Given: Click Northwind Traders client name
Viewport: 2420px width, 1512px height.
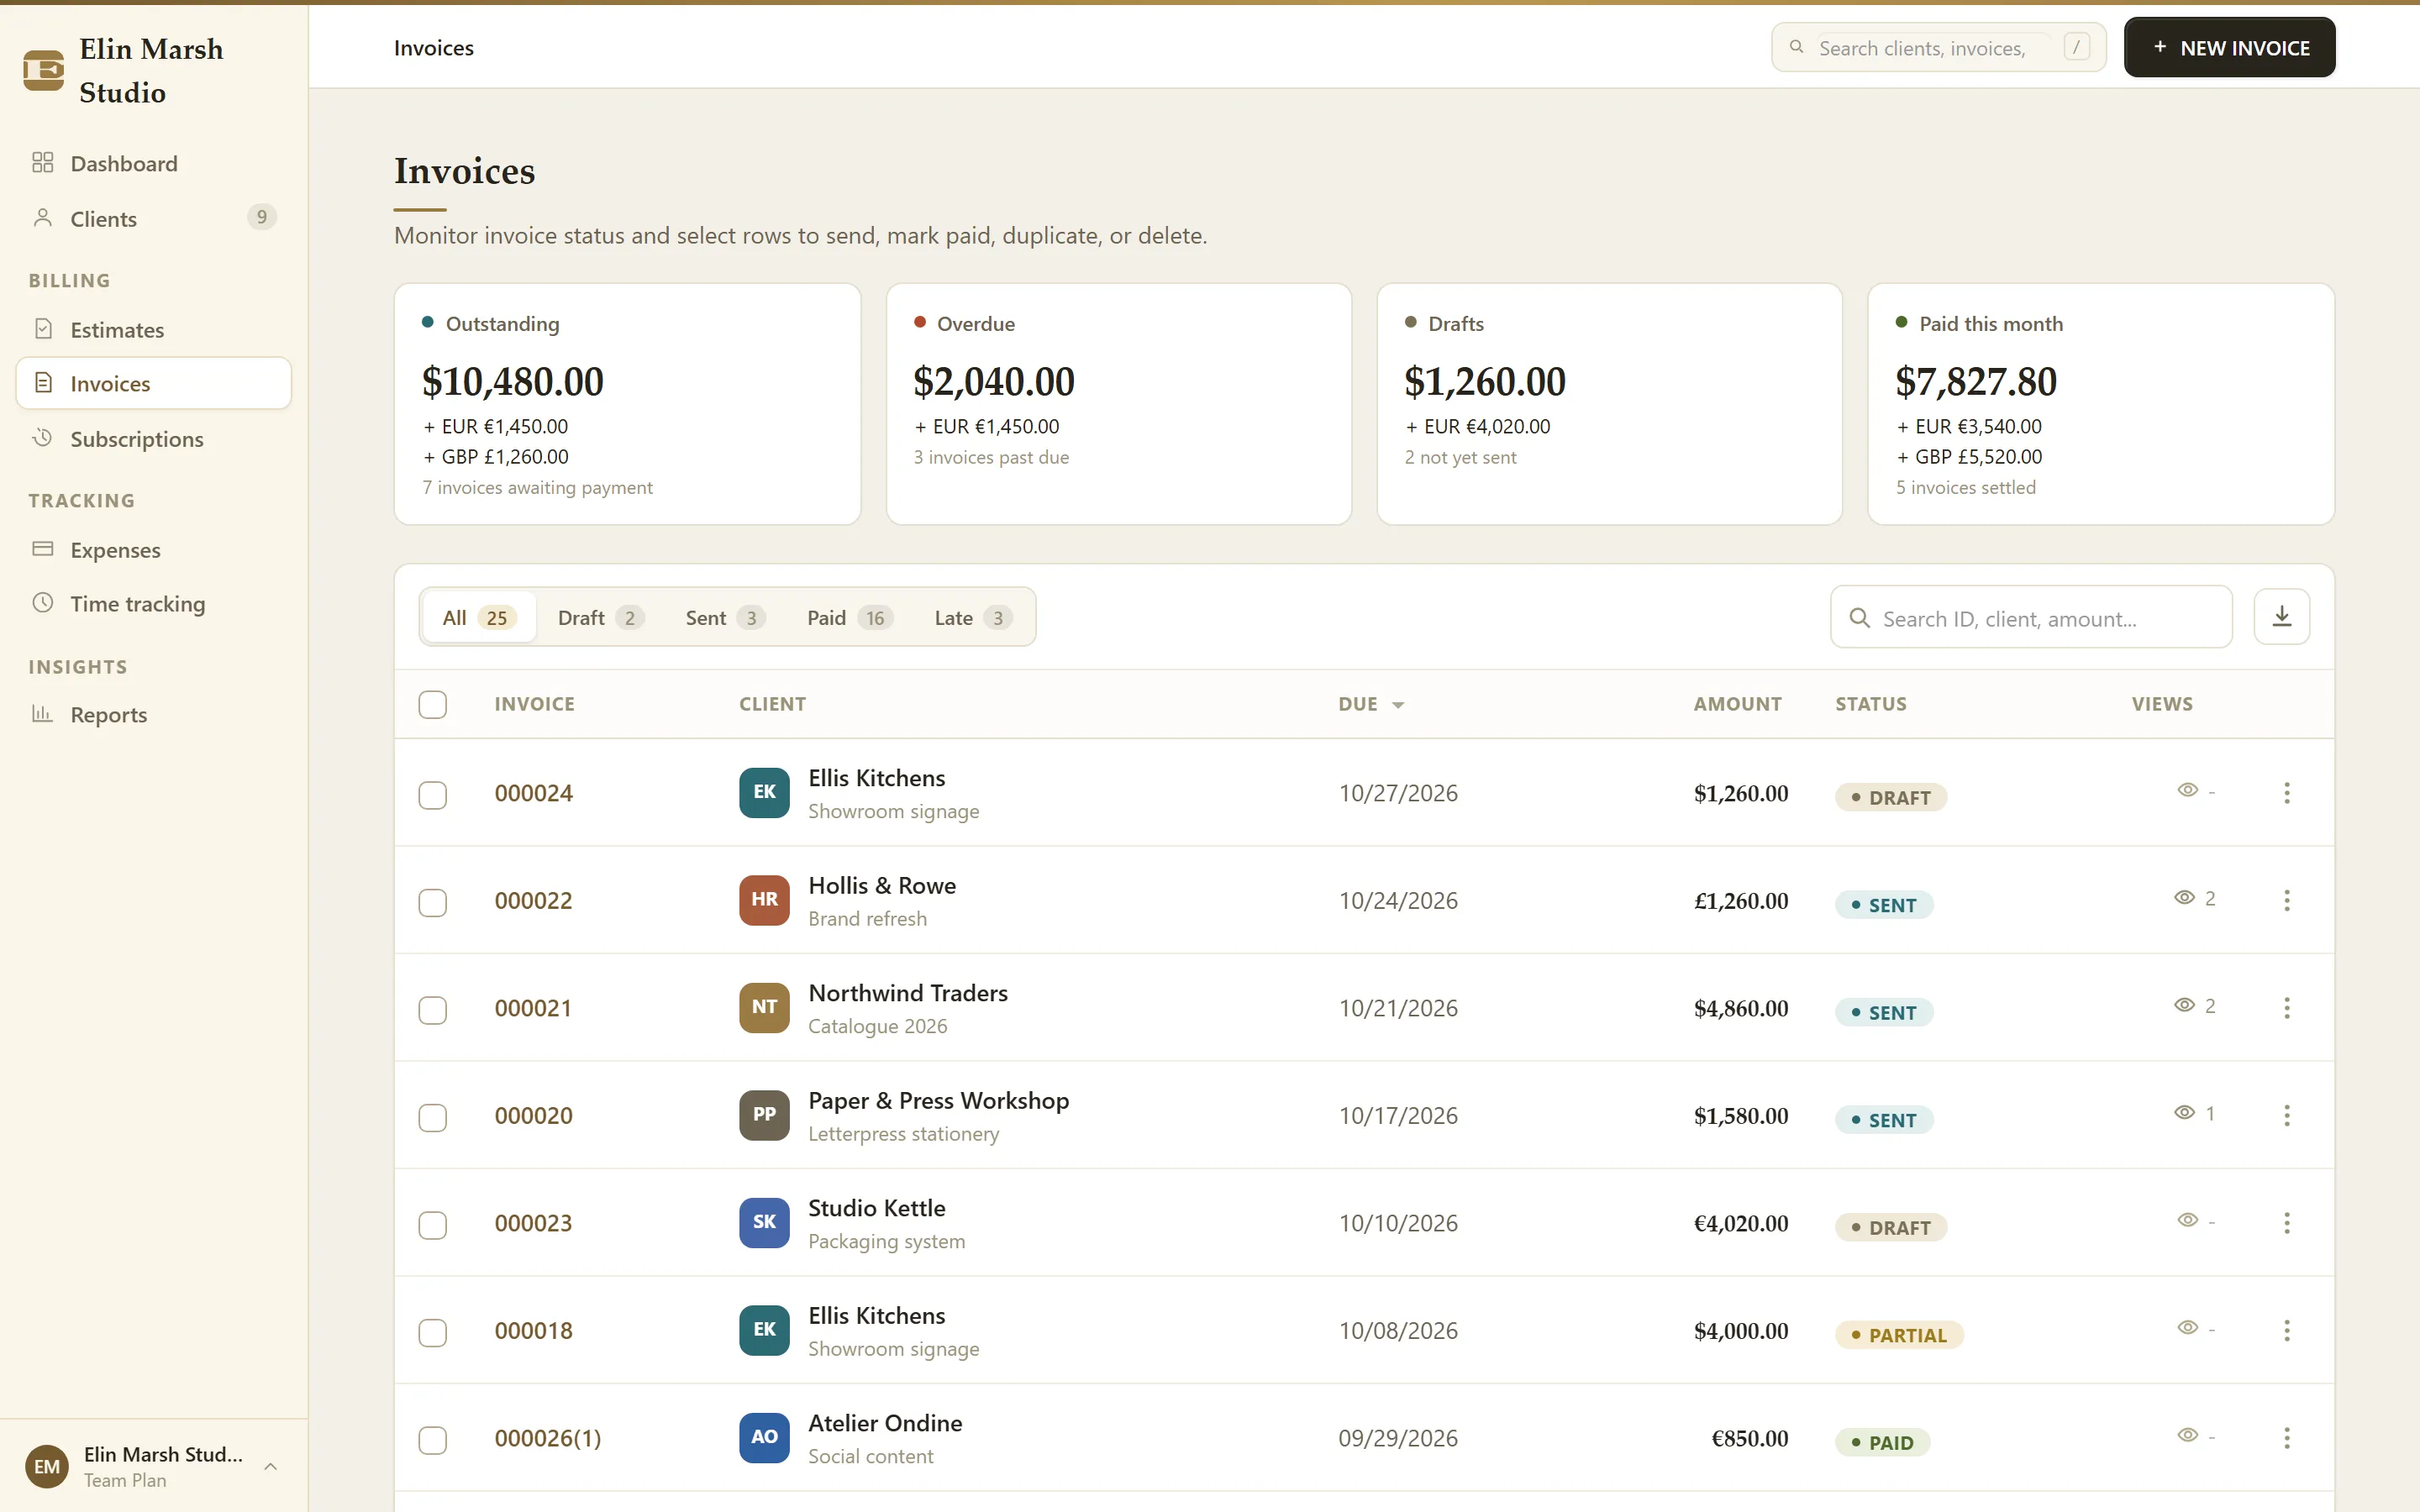Looking at the screenshot, I should pos(907,993).
